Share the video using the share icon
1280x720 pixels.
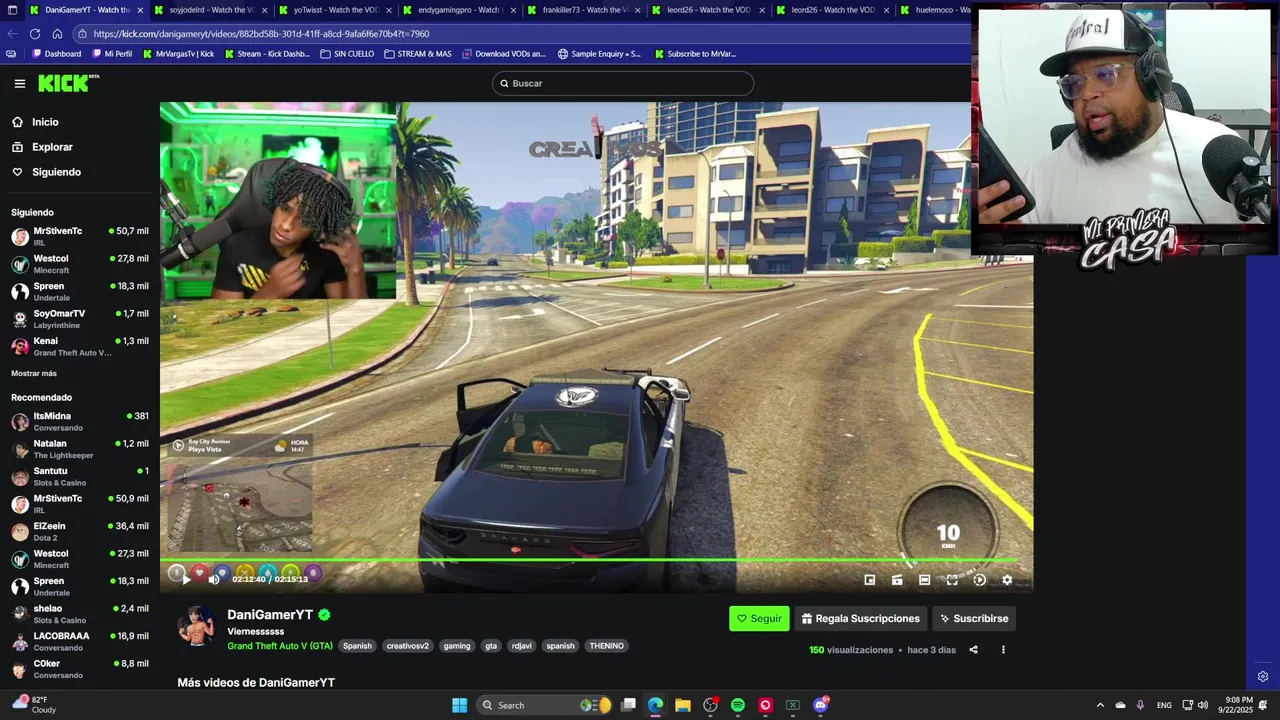tap(973, 650)
